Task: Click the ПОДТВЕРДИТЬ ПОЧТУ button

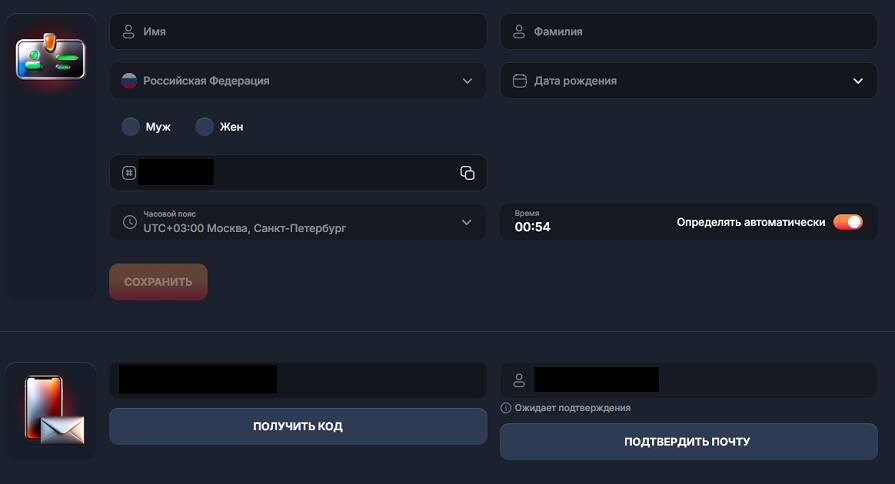Action: point(688,441)
